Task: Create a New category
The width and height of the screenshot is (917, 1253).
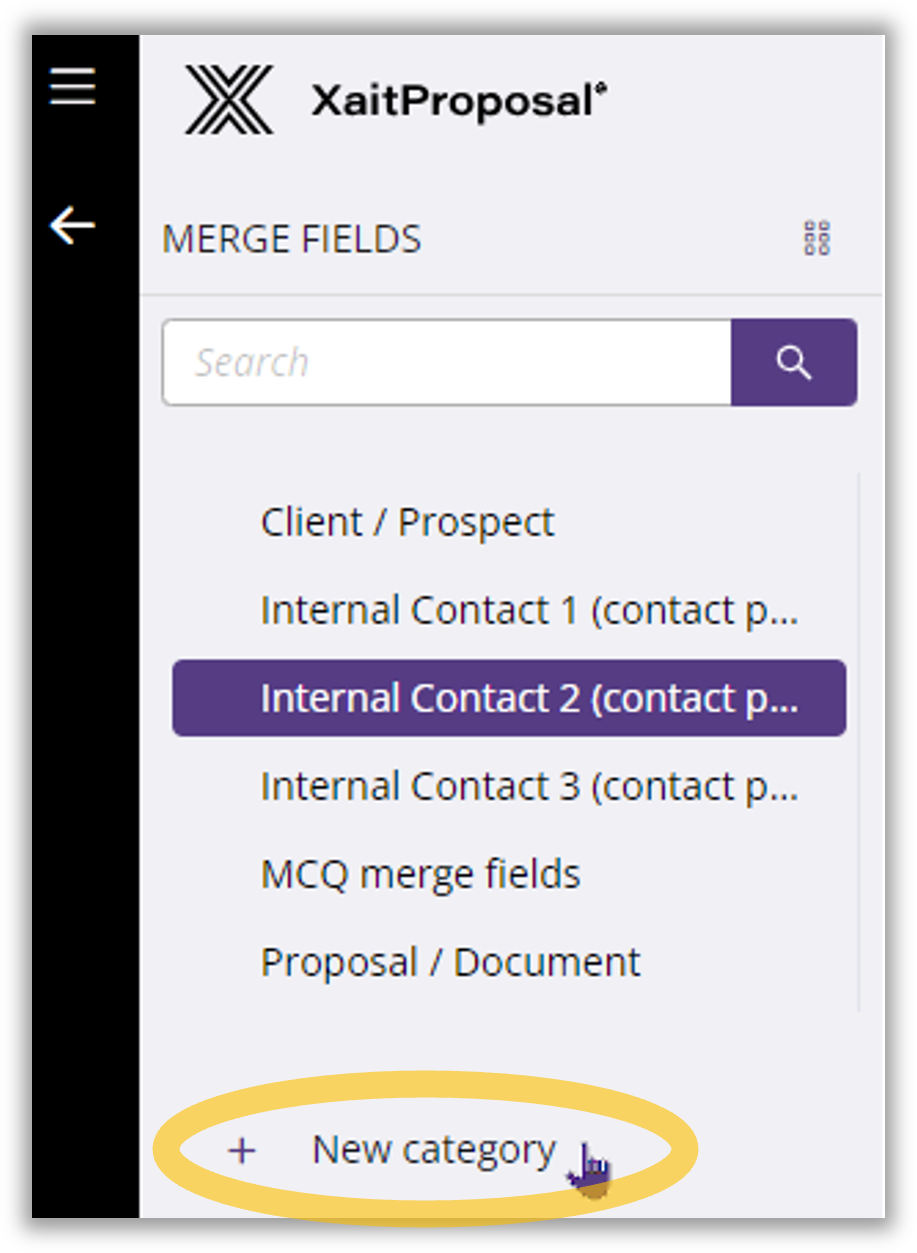Action: (434, 1150)
